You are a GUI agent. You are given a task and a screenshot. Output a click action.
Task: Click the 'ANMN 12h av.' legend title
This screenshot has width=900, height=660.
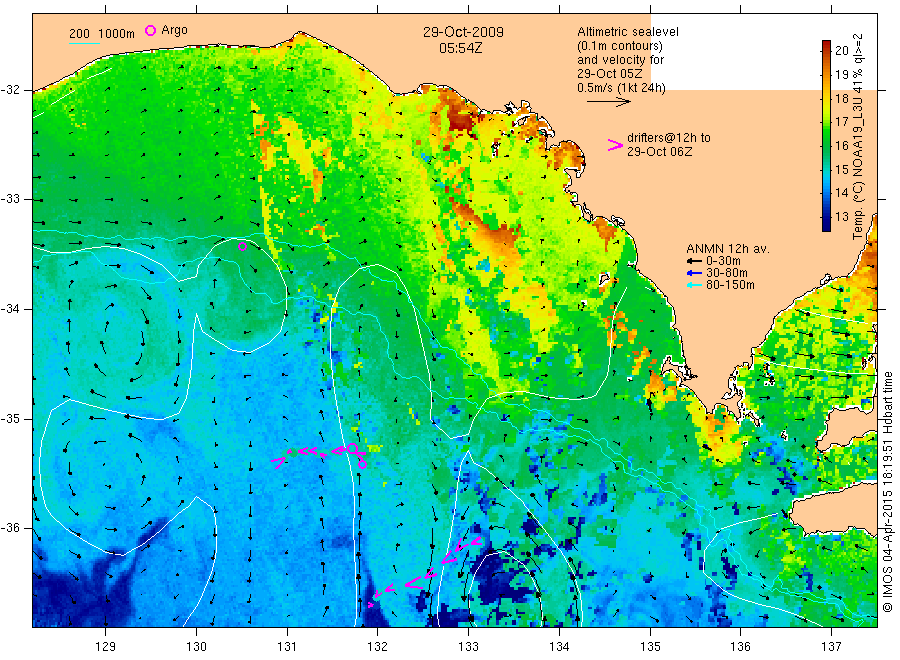click(727, 249)
